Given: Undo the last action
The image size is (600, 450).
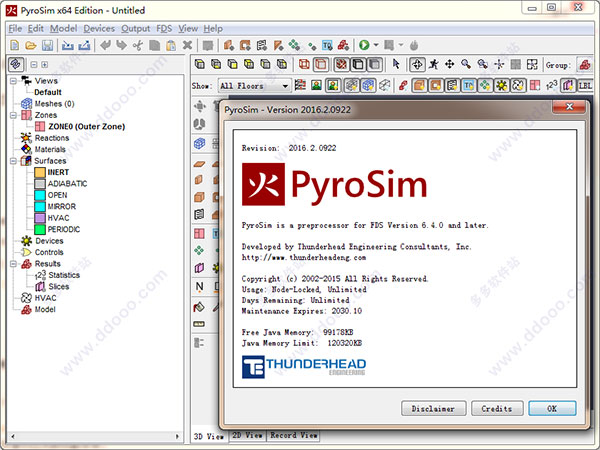Looking at the screenshot, I should (x=105, y=46).
